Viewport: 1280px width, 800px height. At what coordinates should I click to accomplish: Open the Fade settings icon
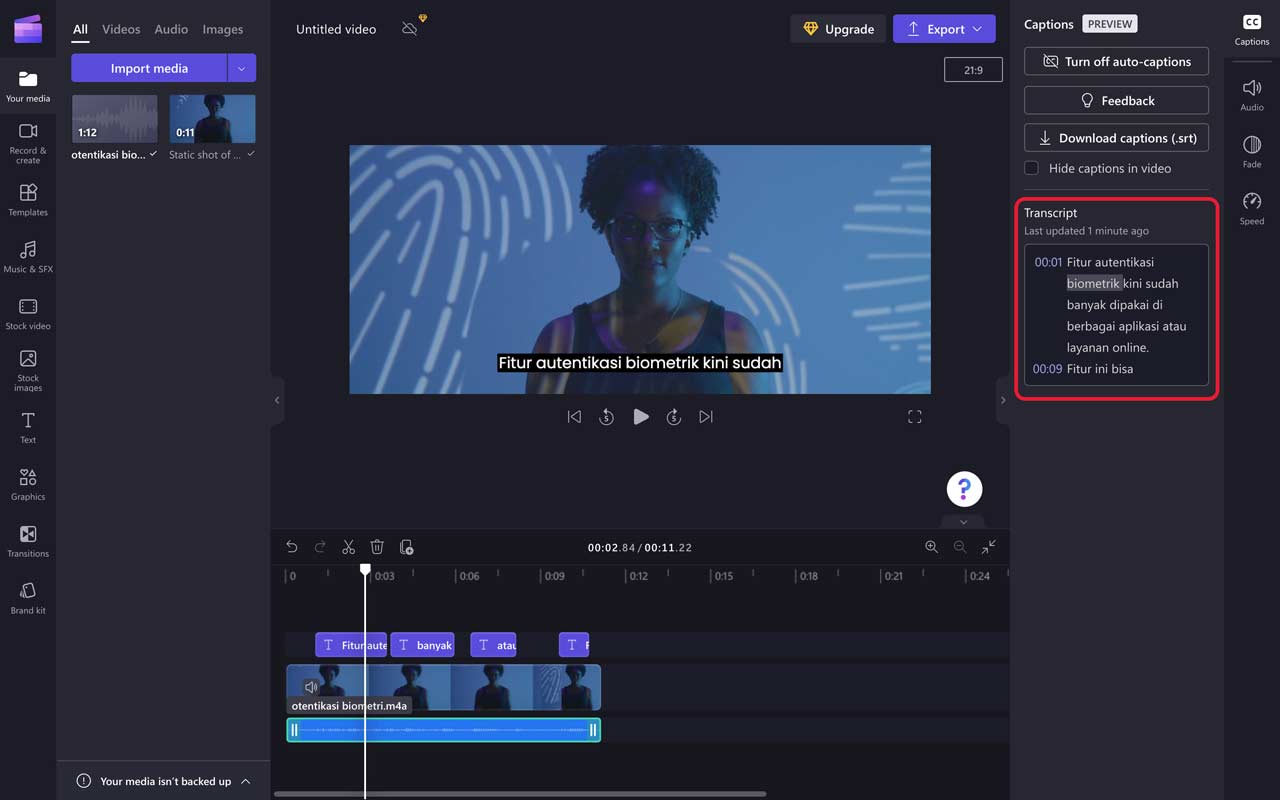[x=1251, y=150]
